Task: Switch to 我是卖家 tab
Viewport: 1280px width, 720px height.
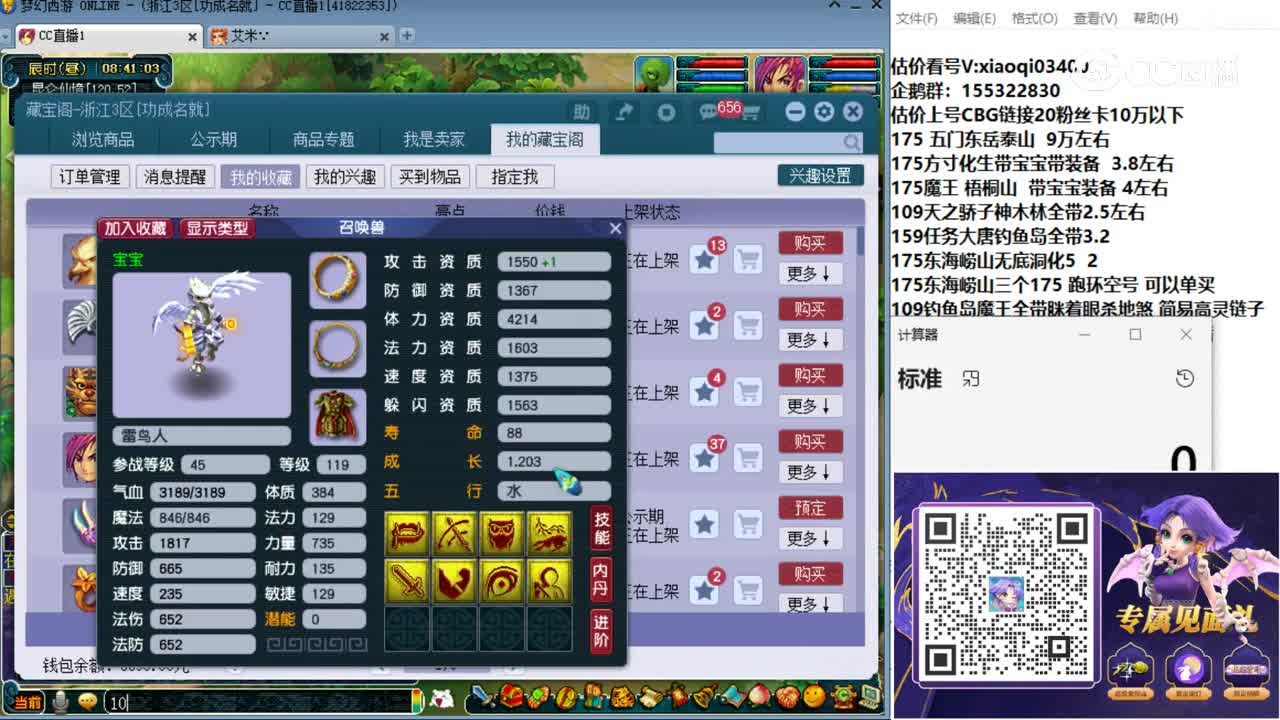Action: (x=434, y=140)
